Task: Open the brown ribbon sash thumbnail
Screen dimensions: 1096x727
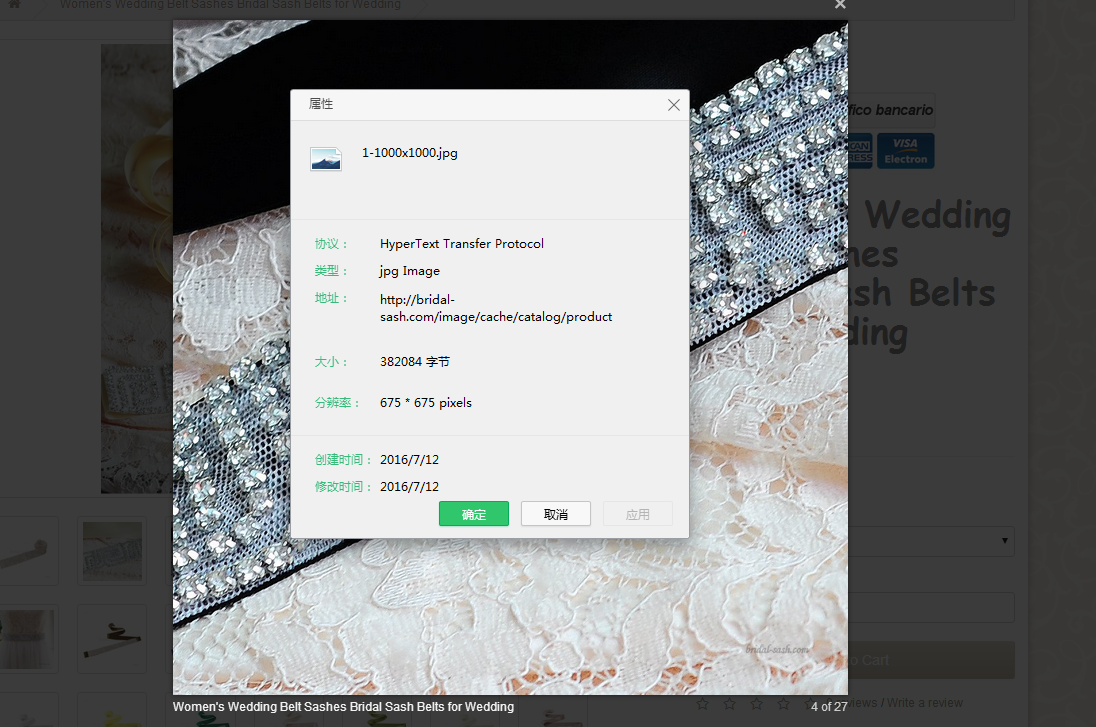Action: coord(112,639)
